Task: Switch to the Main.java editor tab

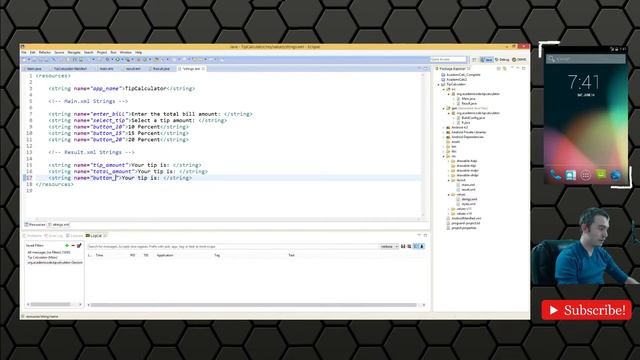Action: pyautogui.click(x=34, y=69)
